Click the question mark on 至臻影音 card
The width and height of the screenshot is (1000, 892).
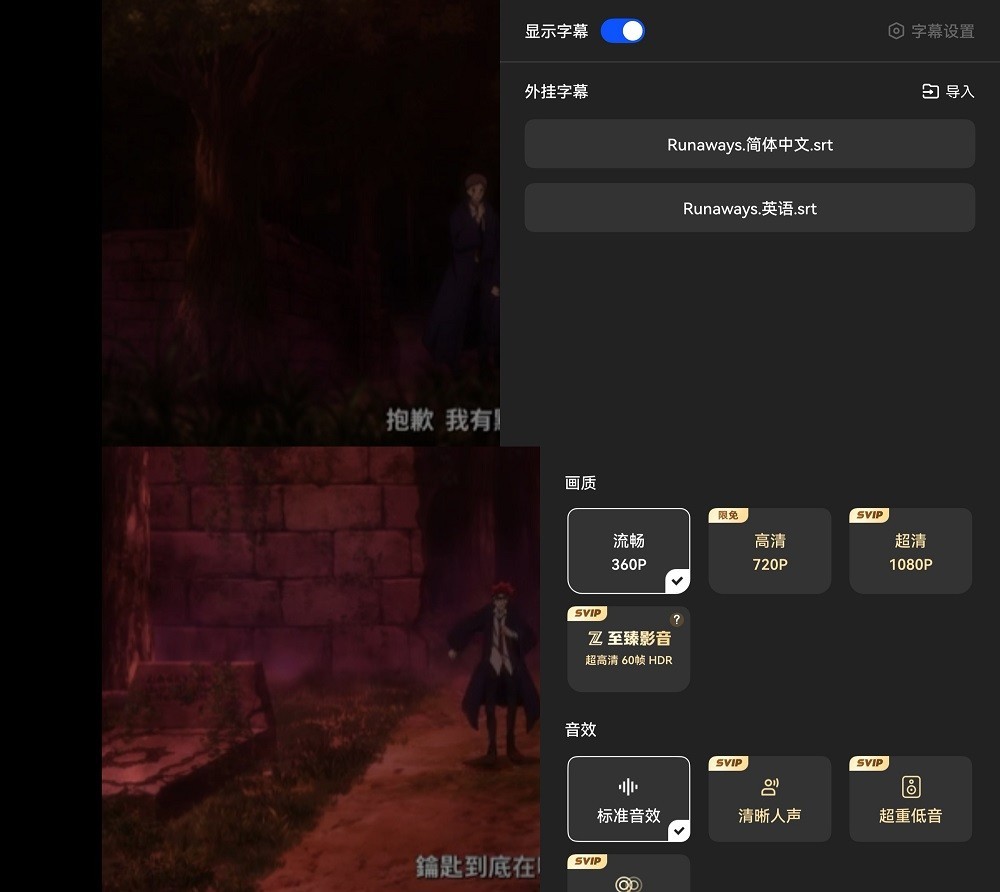[x=676, y=620]
